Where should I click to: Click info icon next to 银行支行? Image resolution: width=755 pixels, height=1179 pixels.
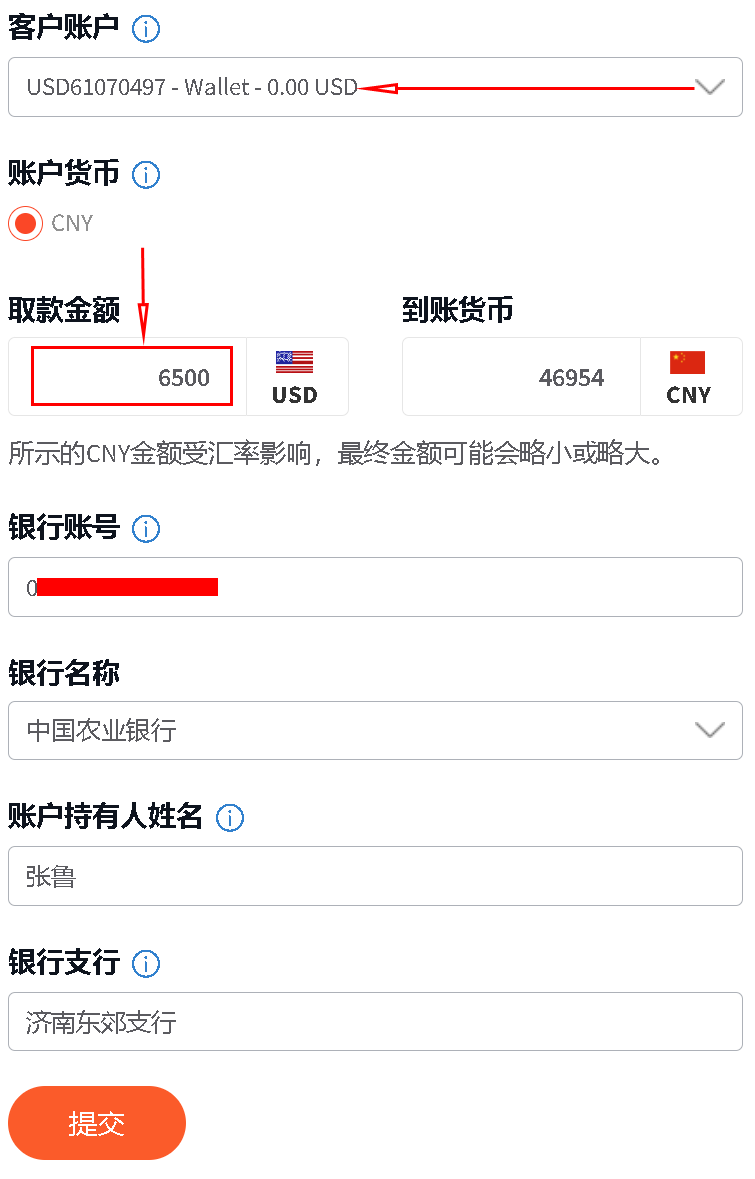[146, 963]
